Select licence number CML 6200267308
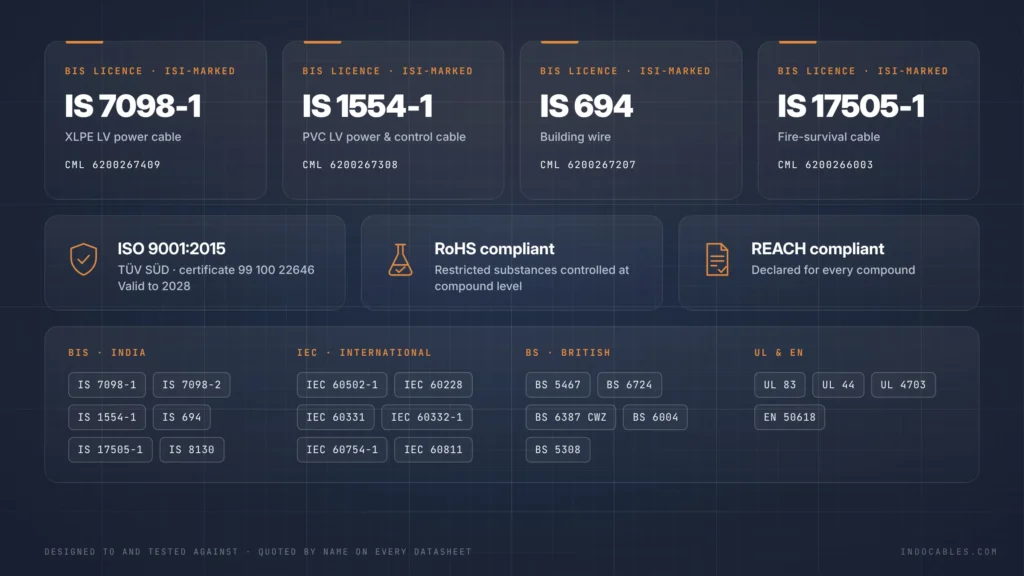1024x576 pixels. coord(350,165)
